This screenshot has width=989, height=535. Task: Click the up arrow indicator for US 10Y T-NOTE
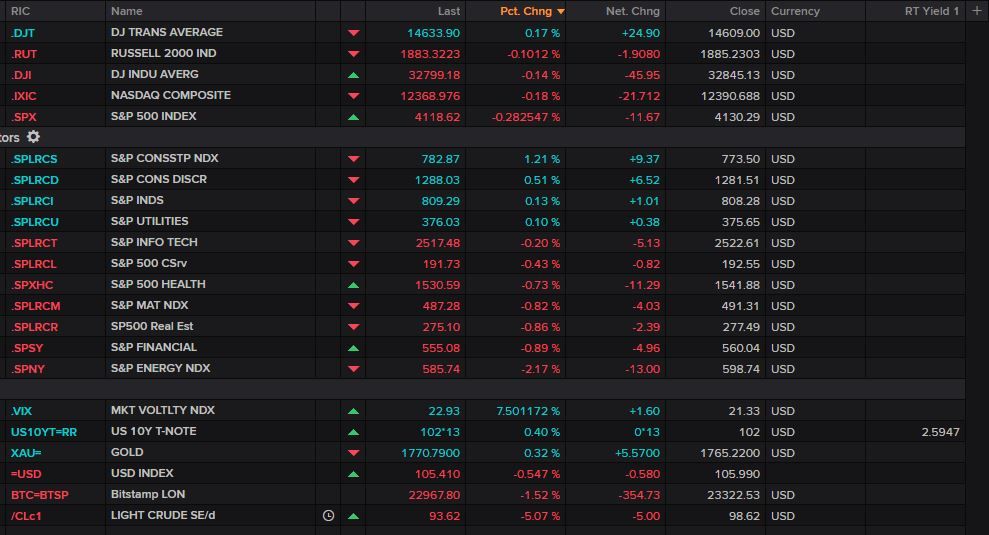pyautogui.click(x=353, y=432)
